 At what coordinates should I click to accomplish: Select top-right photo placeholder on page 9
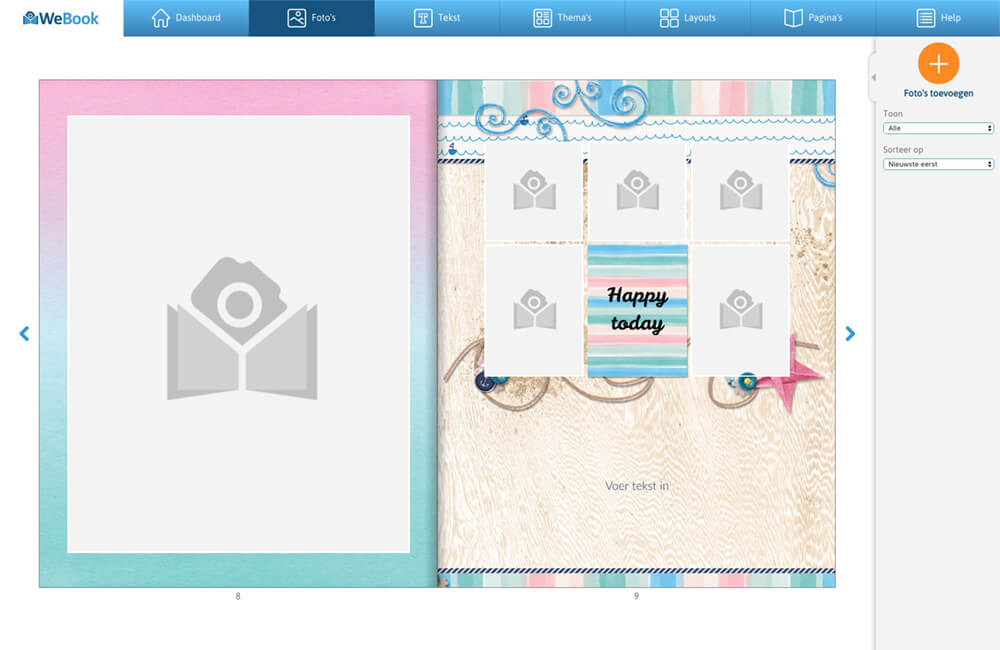[x=740, y=191]
